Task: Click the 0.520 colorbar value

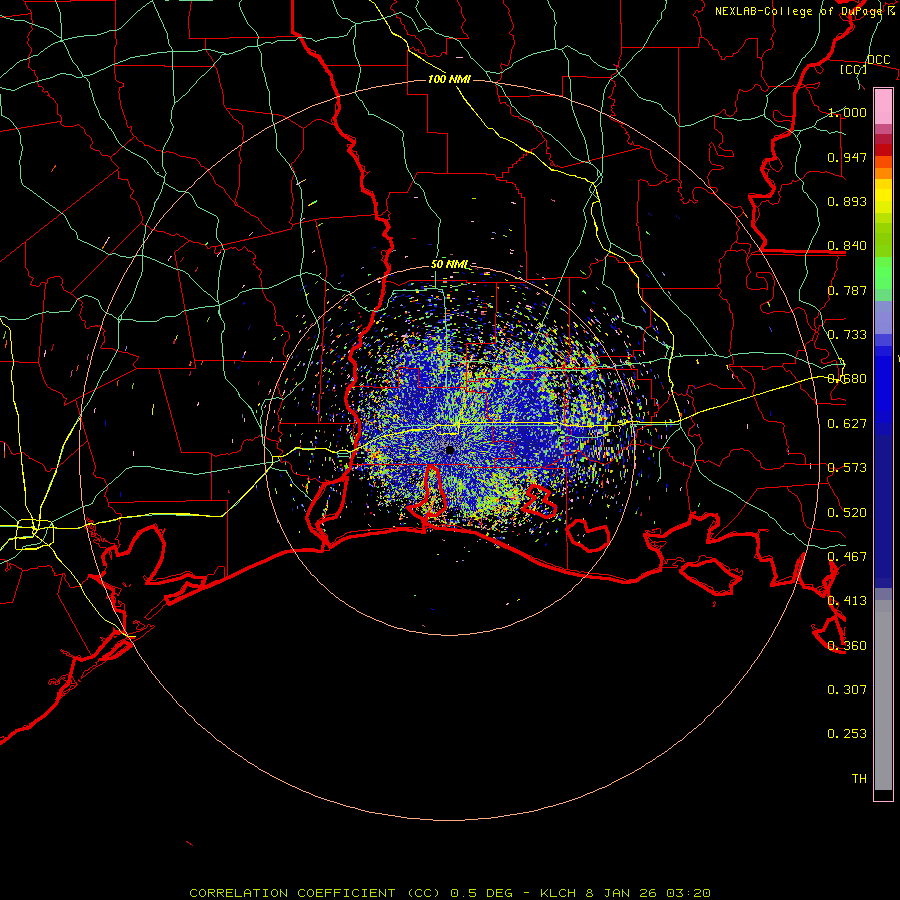Action: [847, 513]
